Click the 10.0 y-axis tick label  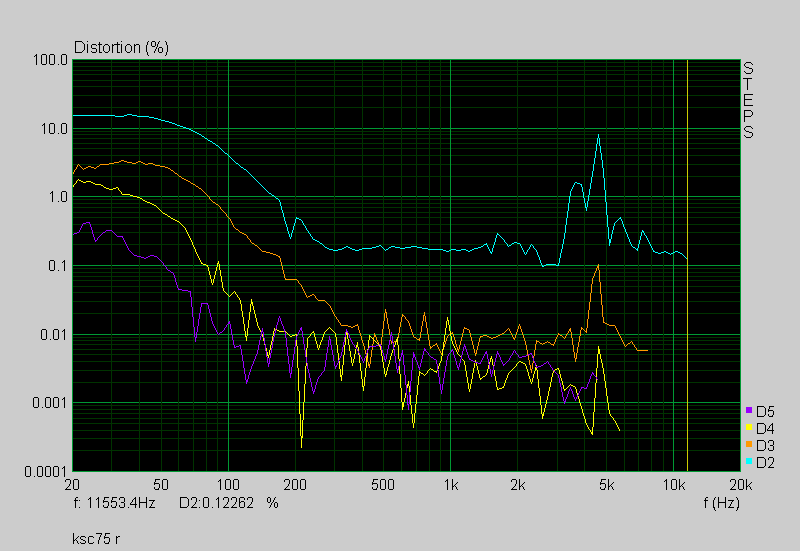tap(54, 129)
